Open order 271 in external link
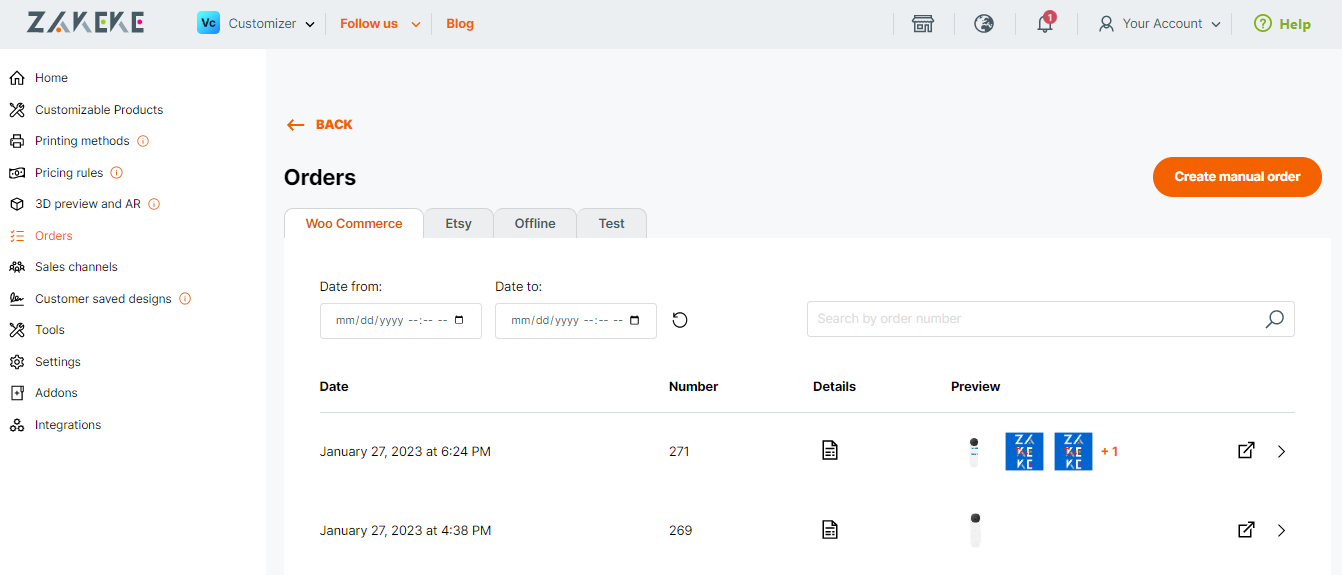The height and width of the screenshot is (575, 1342). coord(1246,451)
